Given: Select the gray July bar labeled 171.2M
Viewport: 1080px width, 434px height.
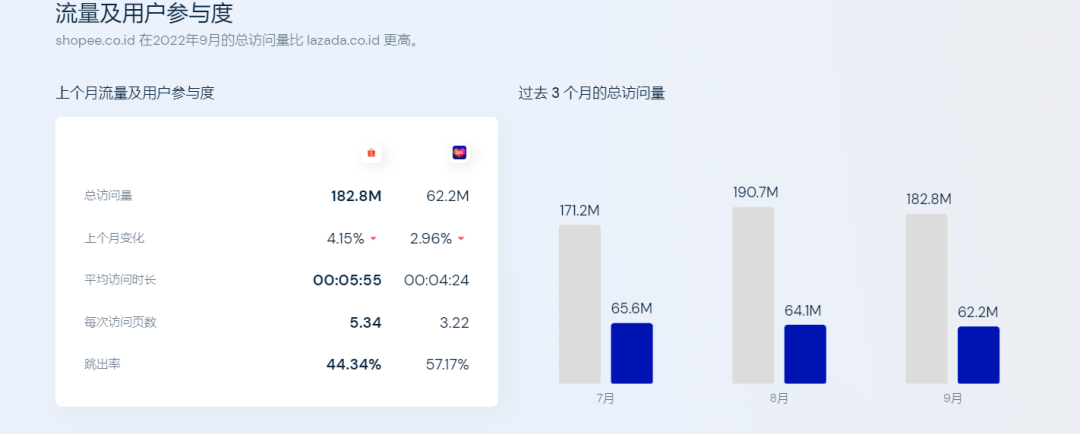Looking at the screenshot, I should tap(579, 304).
